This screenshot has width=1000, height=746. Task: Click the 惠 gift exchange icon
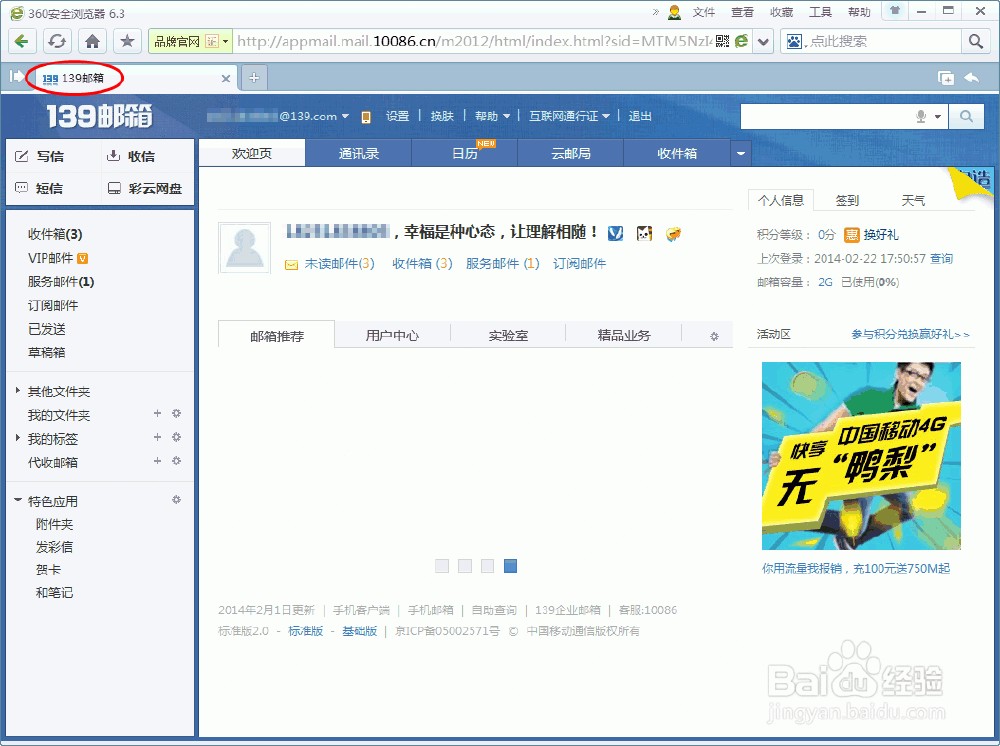851,235
